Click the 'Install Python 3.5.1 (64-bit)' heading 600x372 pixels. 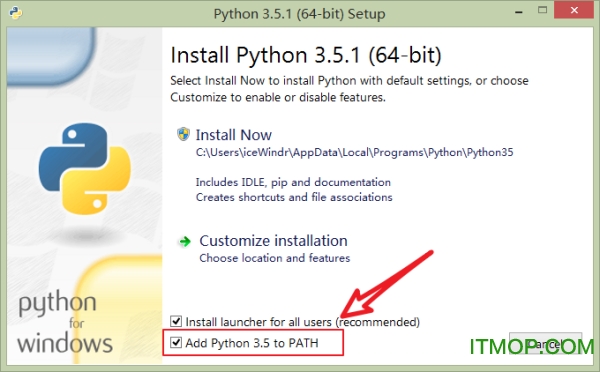pos(306,55)
